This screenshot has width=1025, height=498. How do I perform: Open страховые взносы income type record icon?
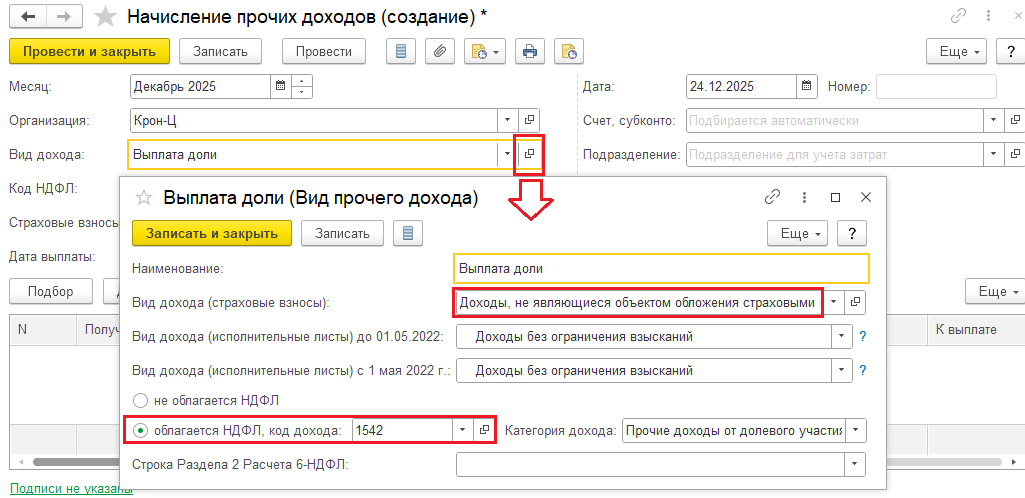pyautogui.click(x=856, y=303)
